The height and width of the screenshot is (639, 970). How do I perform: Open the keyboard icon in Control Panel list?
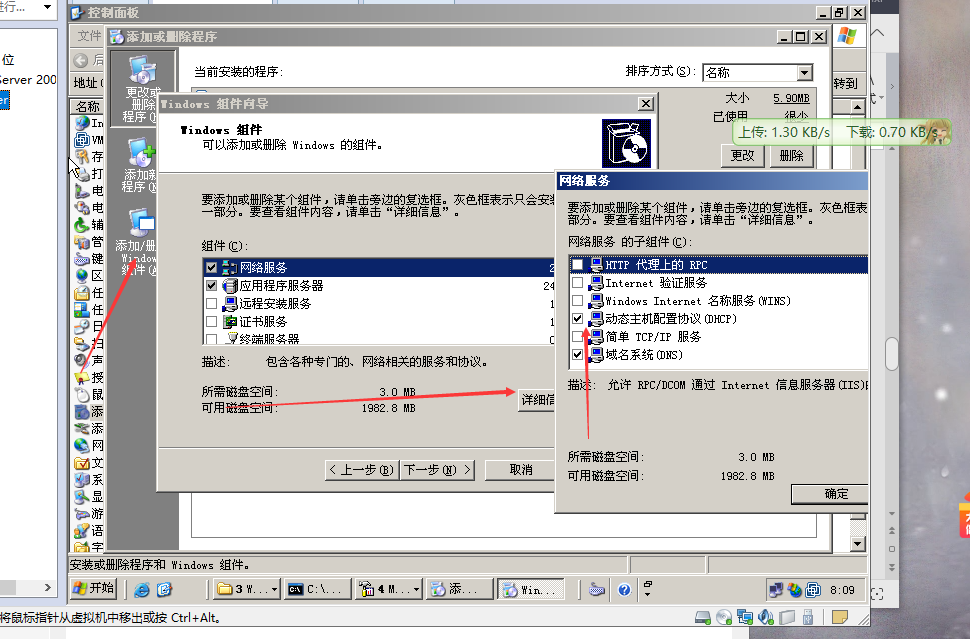82,259
